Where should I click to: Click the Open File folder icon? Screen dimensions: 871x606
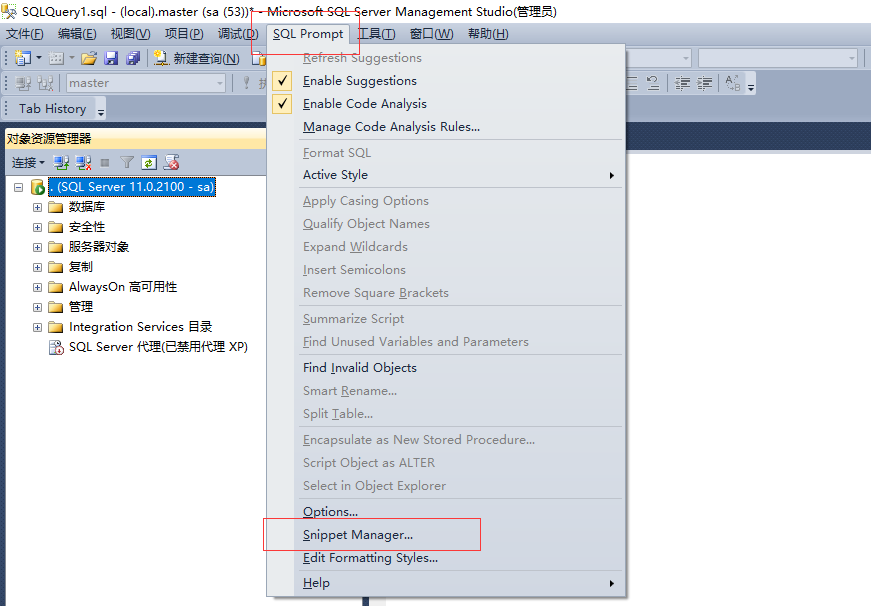pyautogui.click(x=89, y=58)
